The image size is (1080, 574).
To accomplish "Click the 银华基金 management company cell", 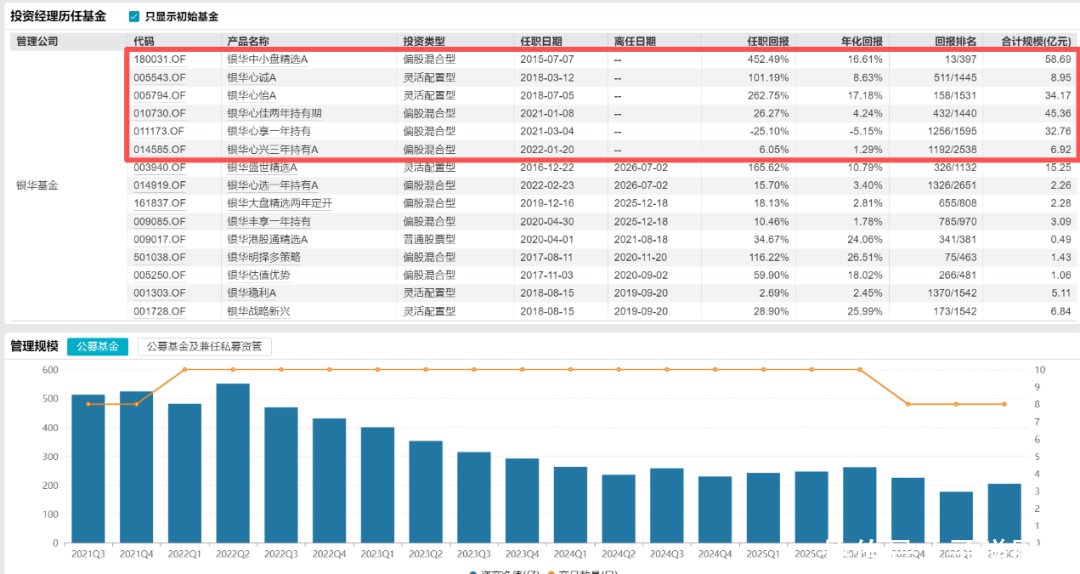I will (37, 185).
